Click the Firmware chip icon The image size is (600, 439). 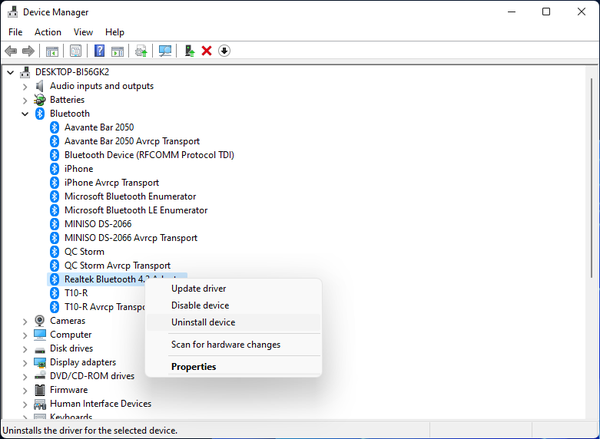click(x=39, y=390)
